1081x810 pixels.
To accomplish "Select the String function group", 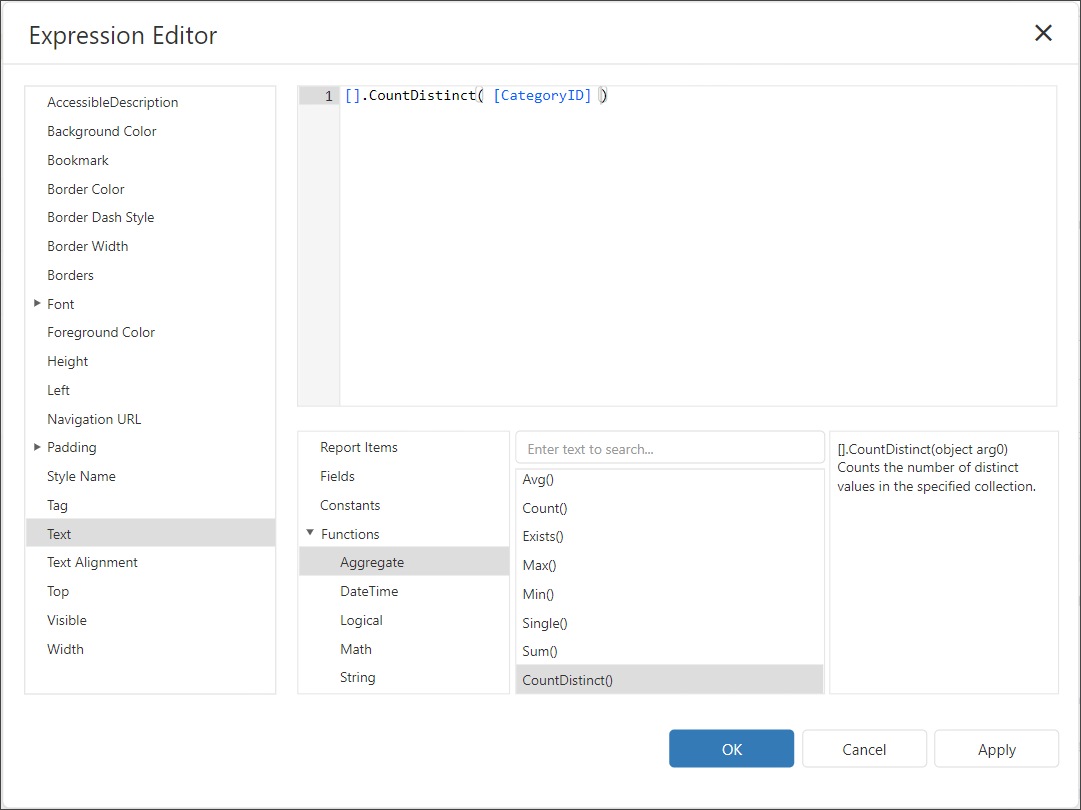I will point(404,678).
